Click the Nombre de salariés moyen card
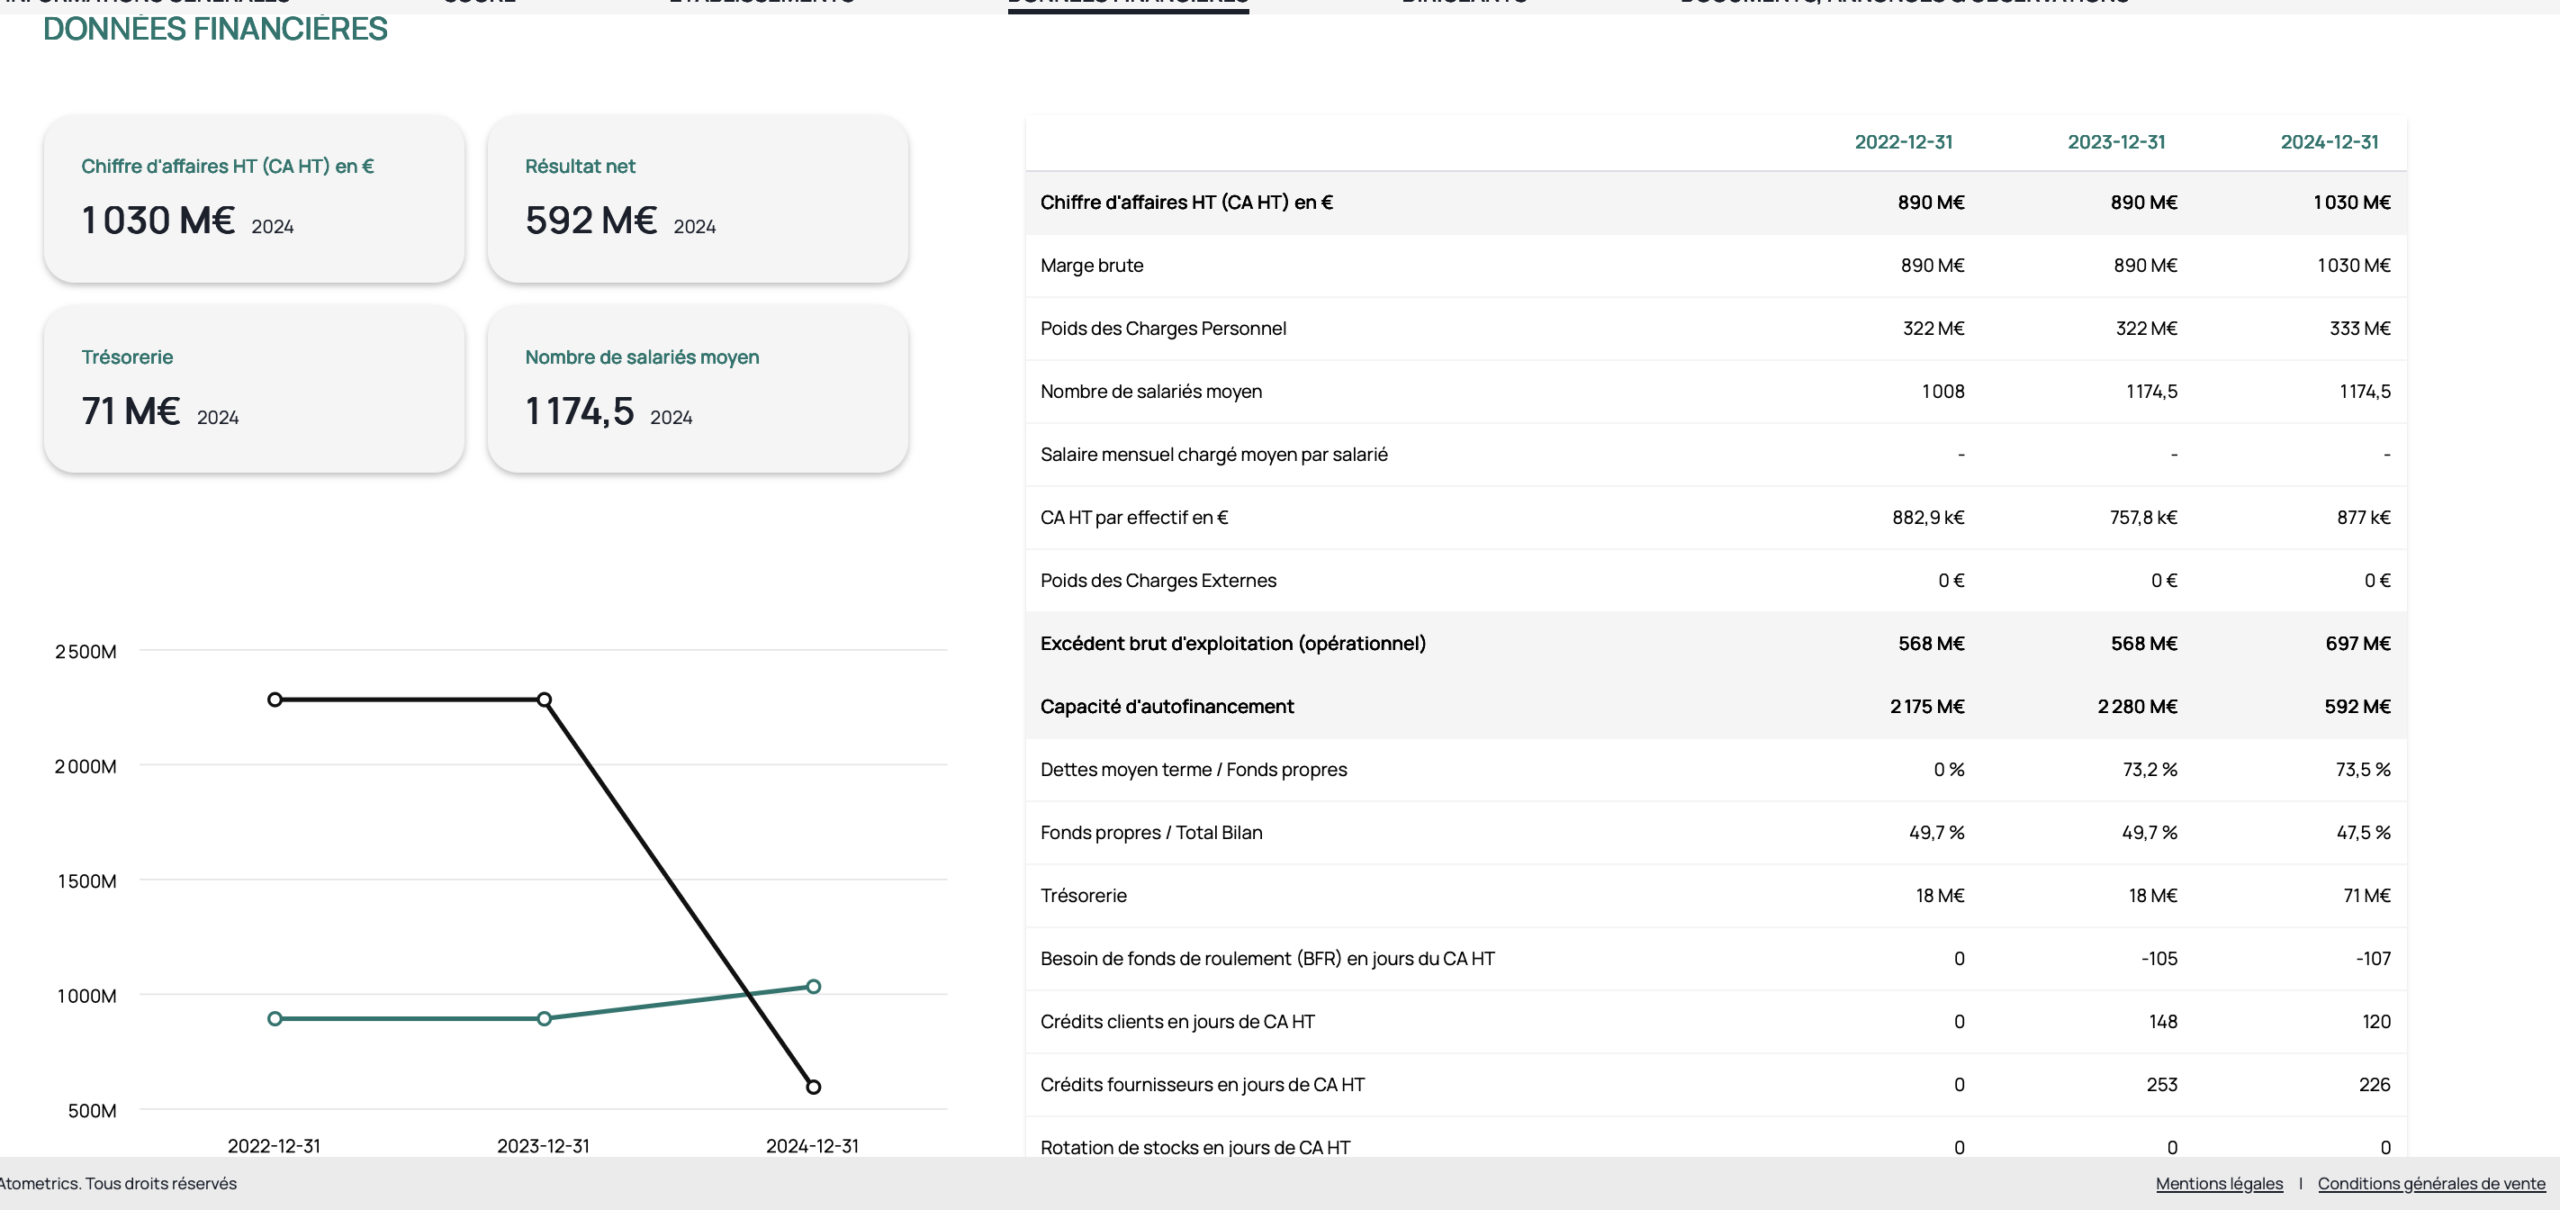Screen dimensions: 2560x1210 (697, 388)
